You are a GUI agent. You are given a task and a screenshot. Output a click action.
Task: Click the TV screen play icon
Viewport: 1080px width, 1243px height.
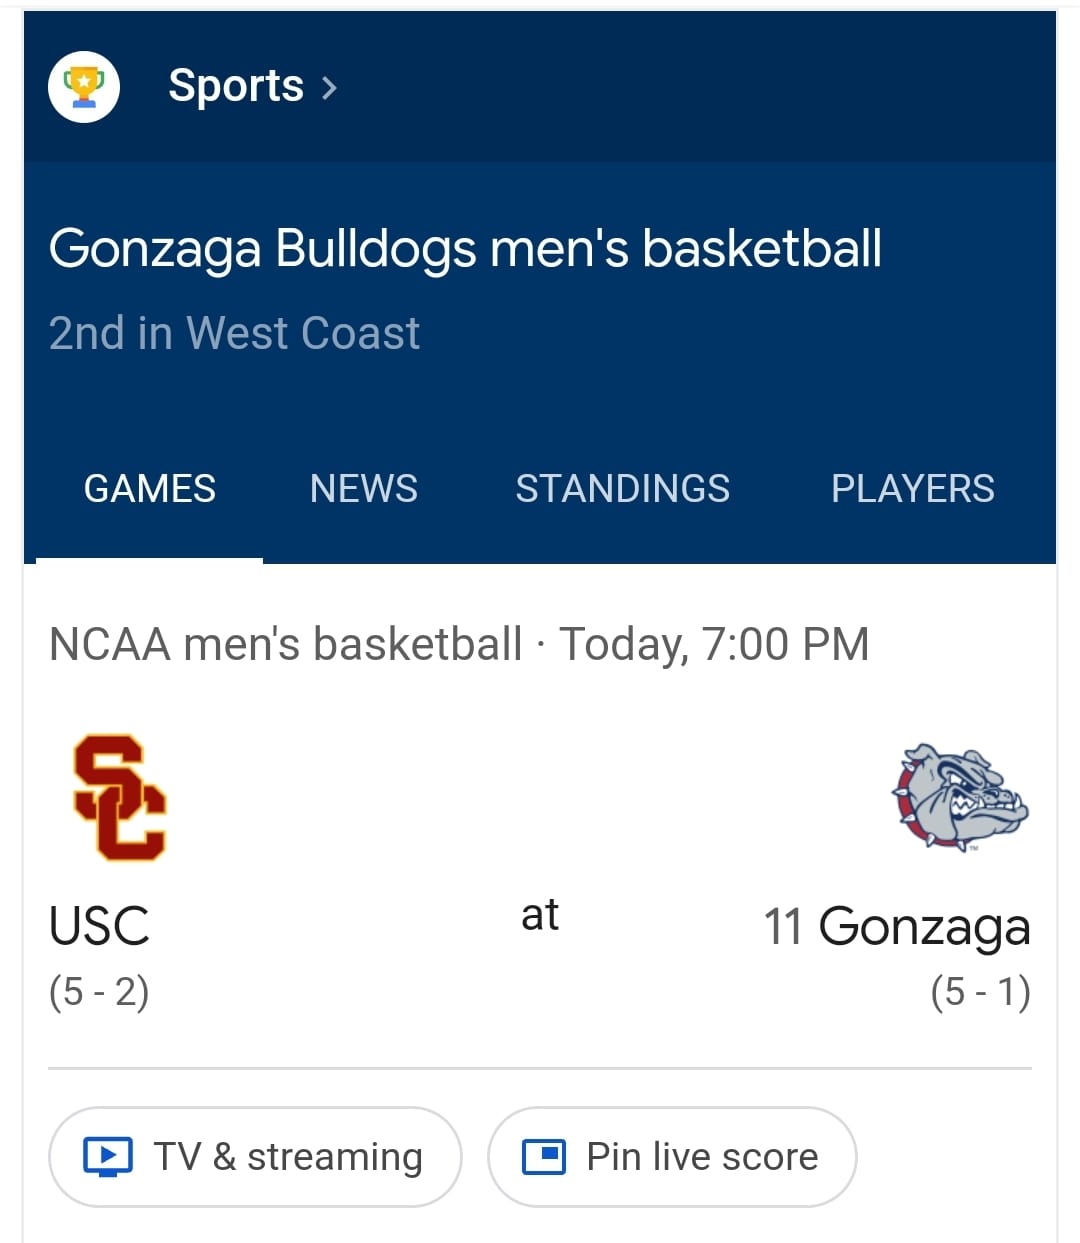(x=108, y=1157)
